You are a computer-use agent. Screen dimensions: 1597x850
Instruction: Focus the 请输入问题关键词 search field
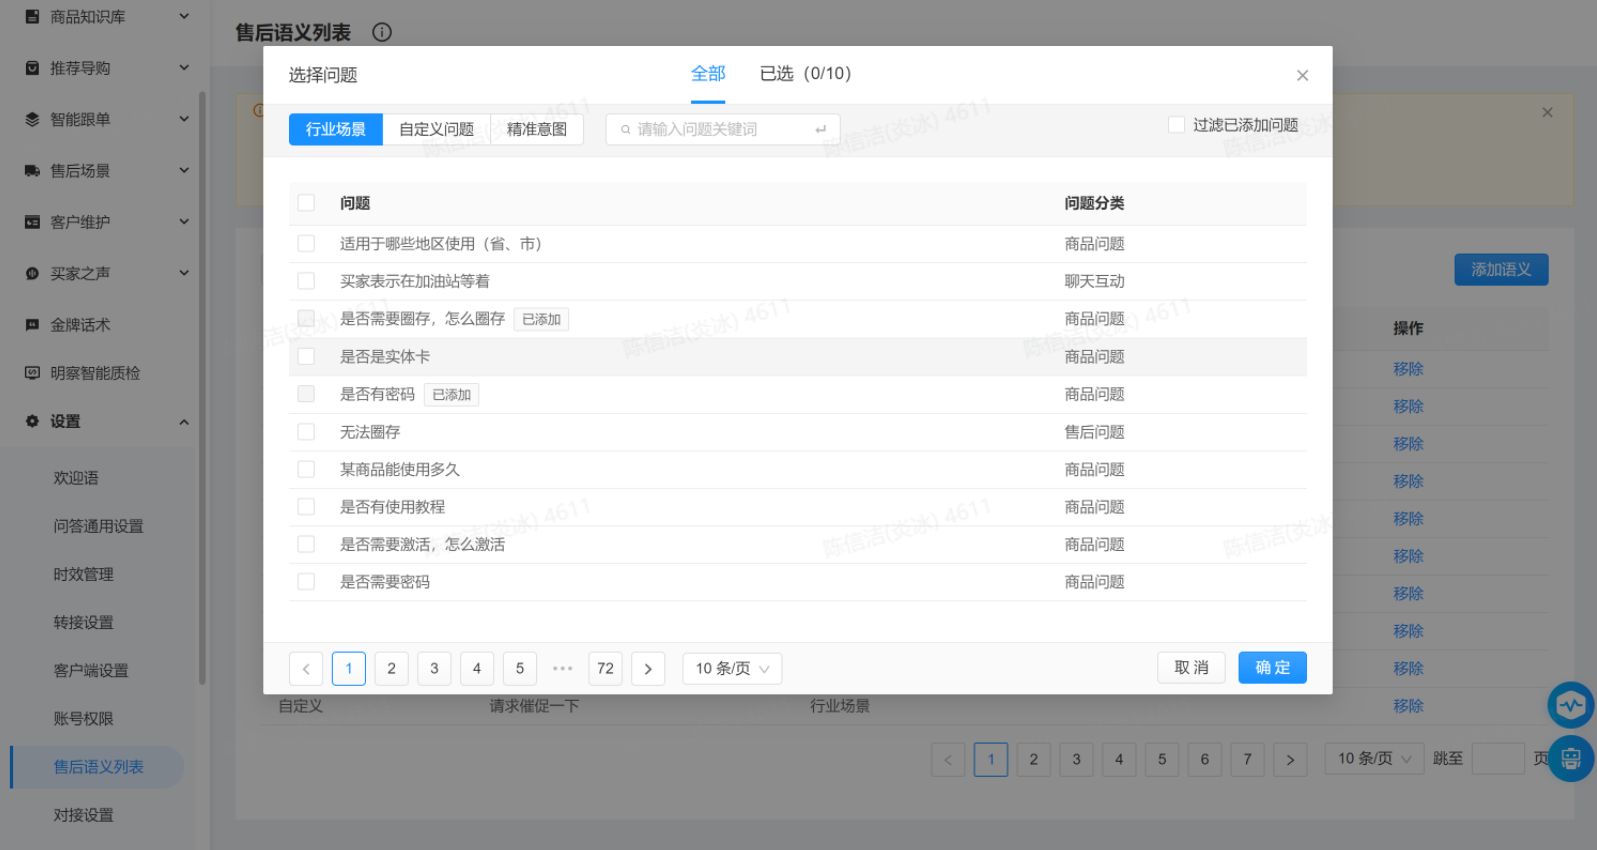click(723, 129)
